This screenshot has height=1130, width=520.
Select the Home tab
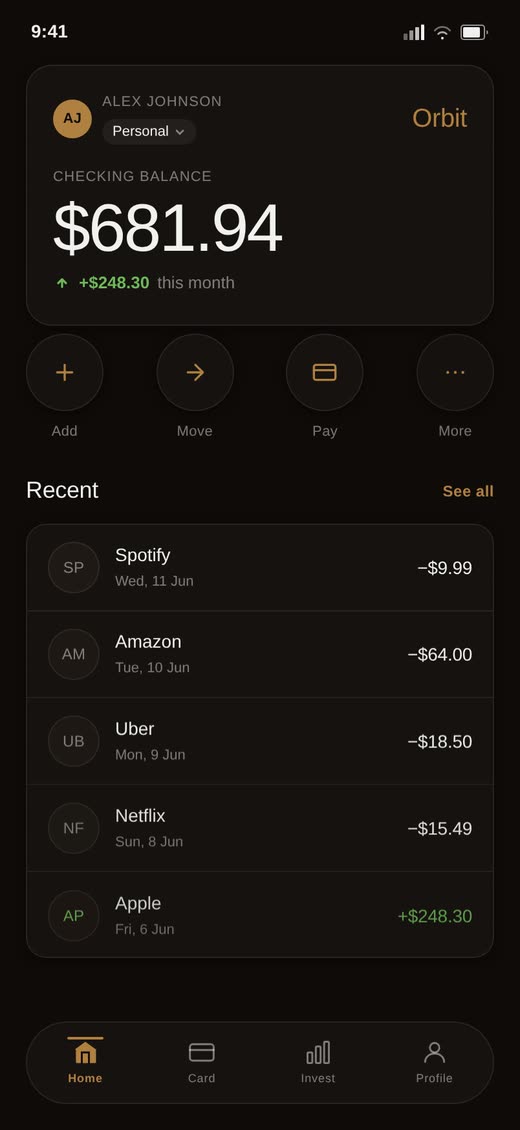(85, 1062)
